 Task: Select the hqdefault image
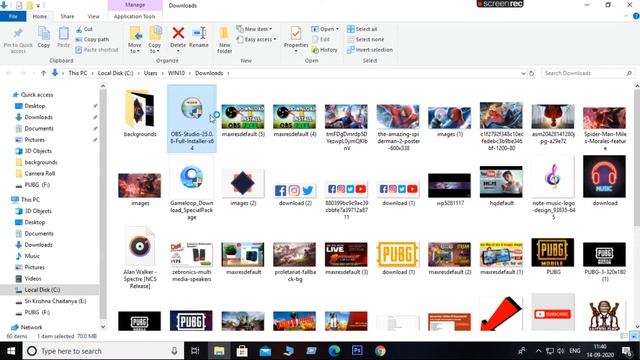pyautogui.click(x=501, y=186)
